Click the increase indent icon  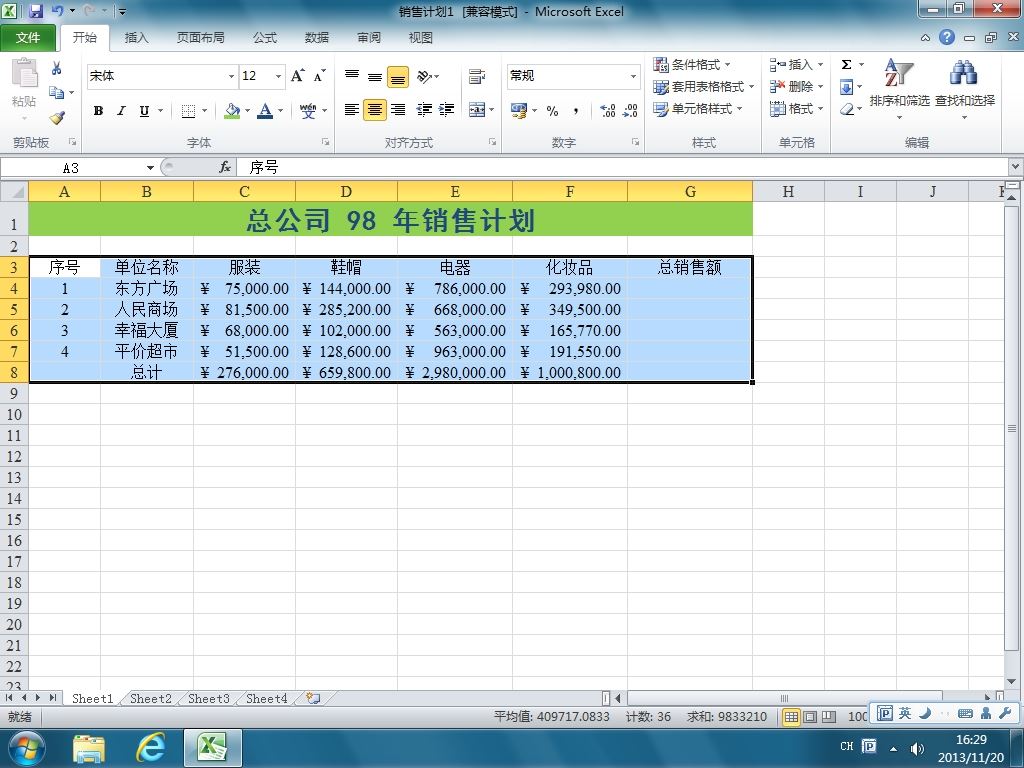tap(447, 110)
